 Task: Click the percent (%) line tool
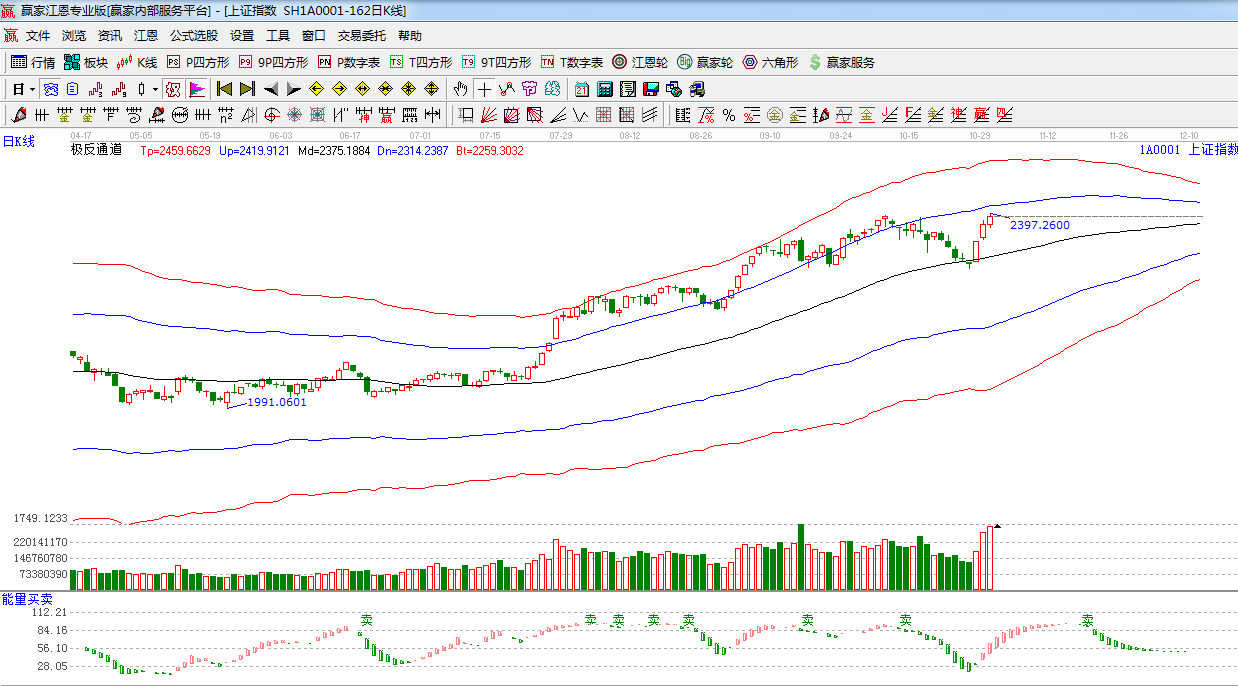pyautogui.click(x=729, y=115)
